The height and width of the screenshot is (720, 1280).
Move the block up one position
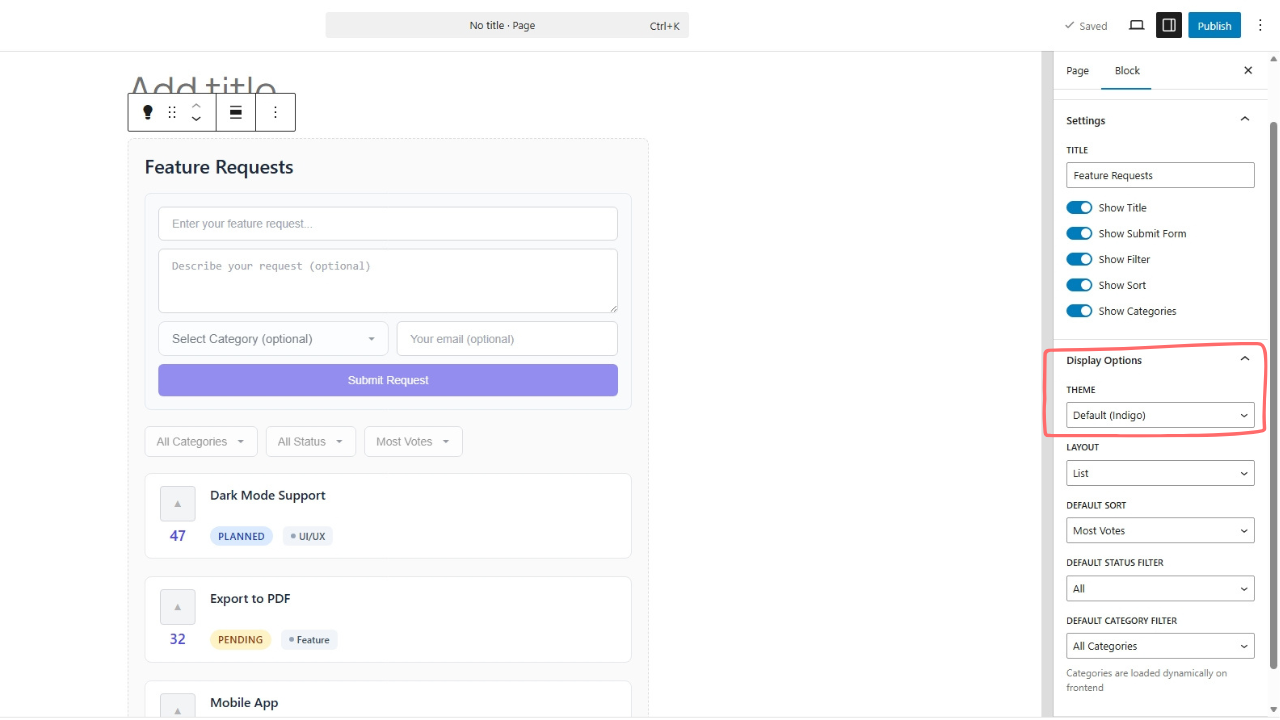pos(196,104)
